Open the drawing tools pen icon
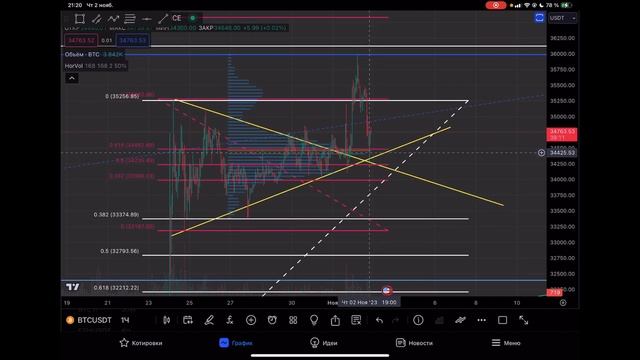This screenshot has height=360, width=640. [x=209, y=320]
